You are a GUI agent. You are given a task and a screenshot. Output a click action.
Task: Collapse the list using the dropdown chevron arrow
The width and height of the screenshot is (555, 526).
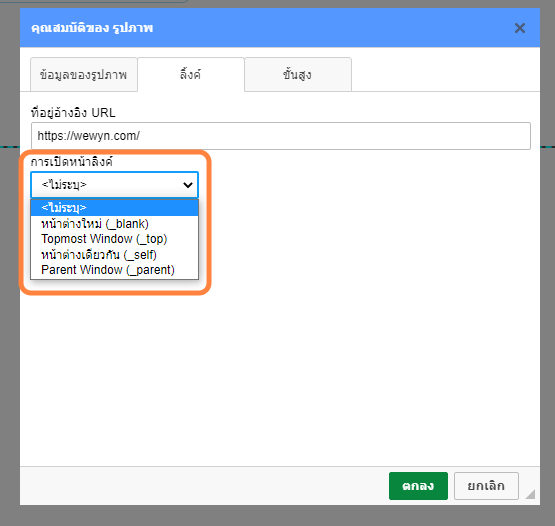pyautogui.click(x=188, y=185)
